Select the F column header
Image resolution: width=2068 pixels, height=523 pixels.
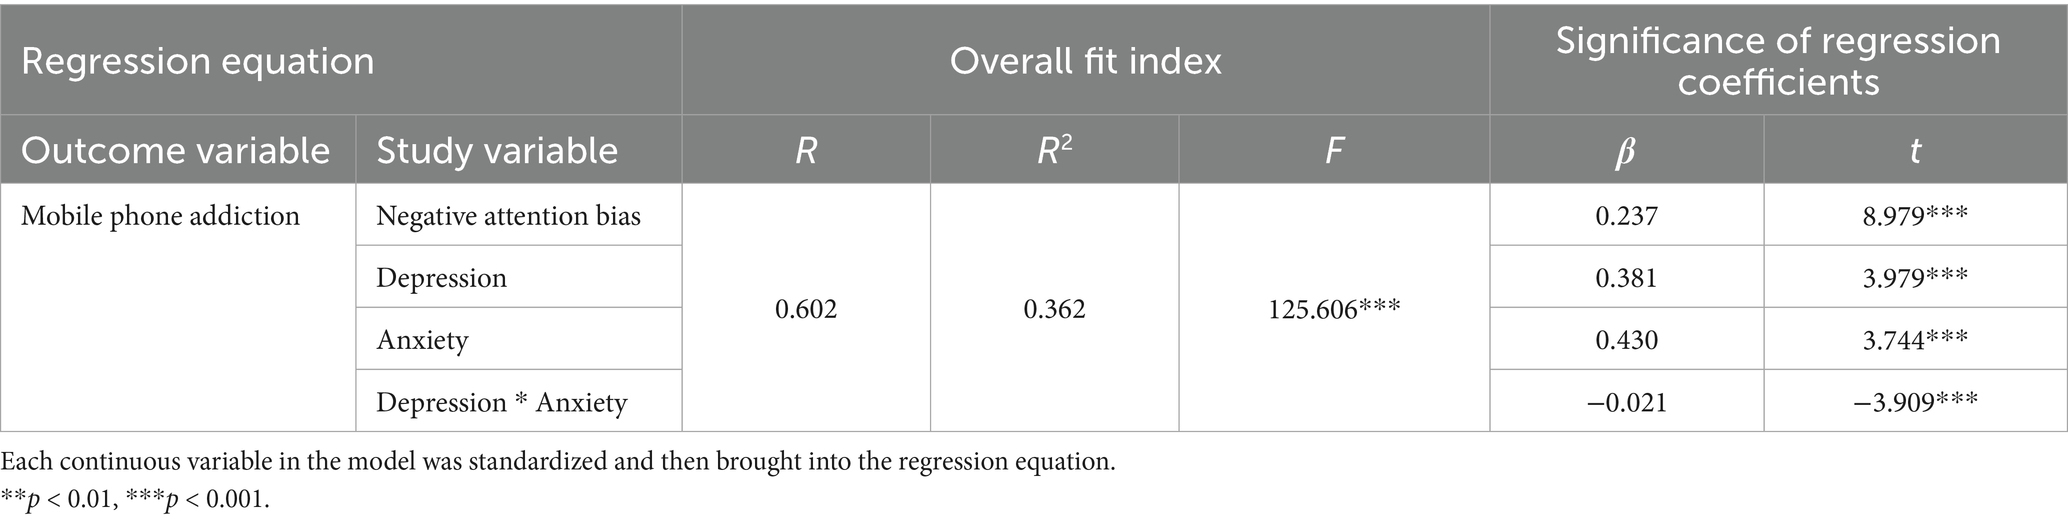[1334, 149]
